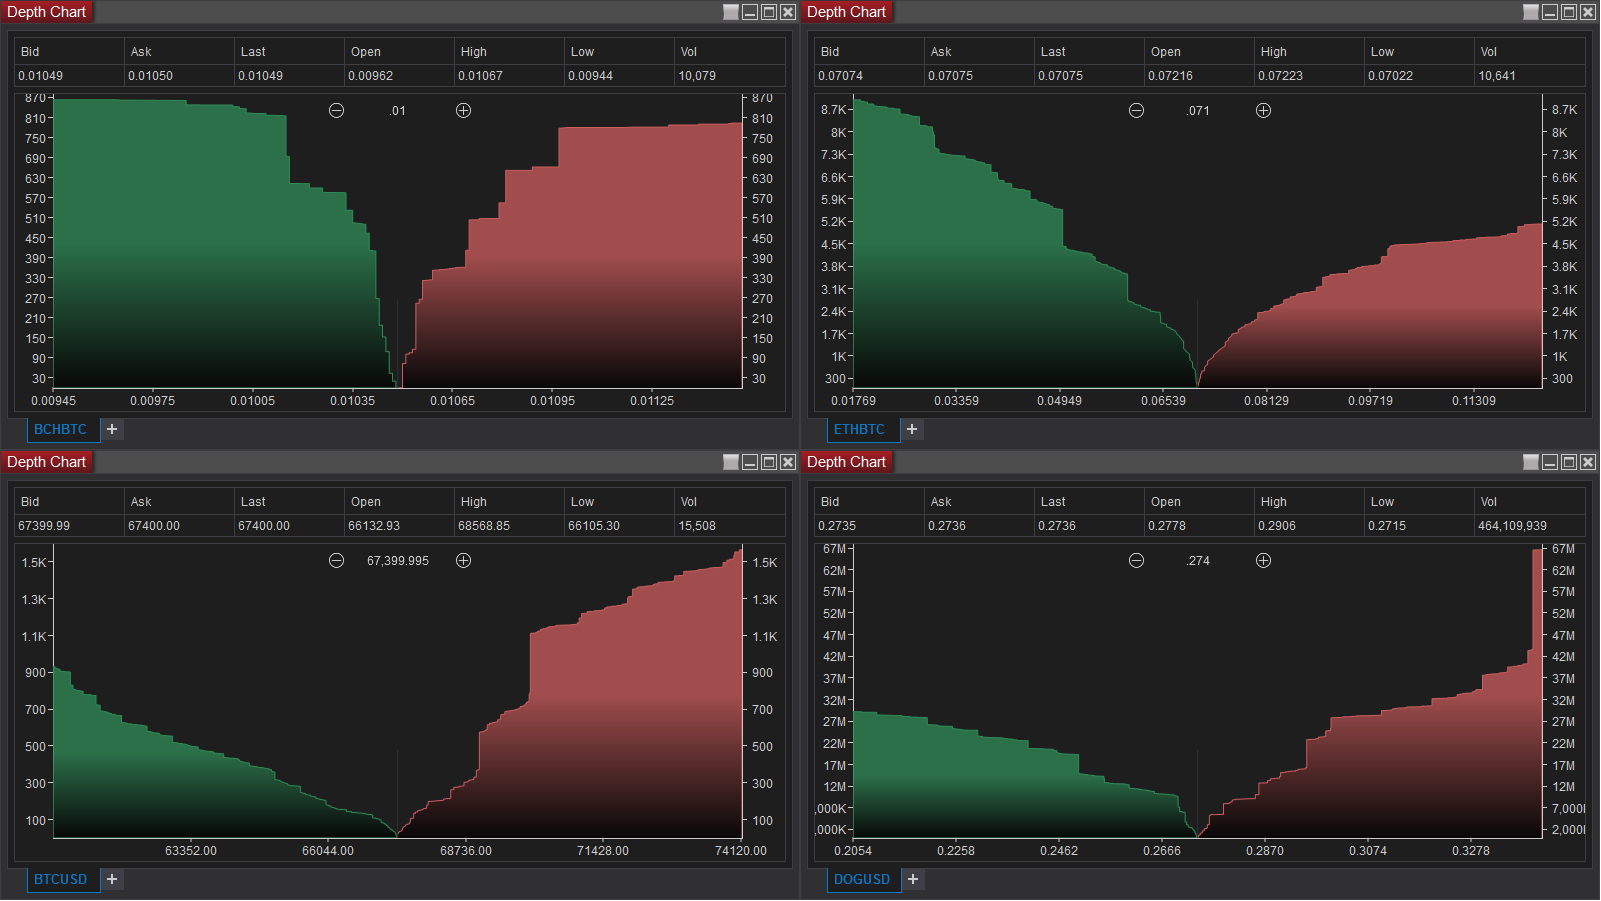Activate the DOGUSD tab

click(x=861, y=879)
